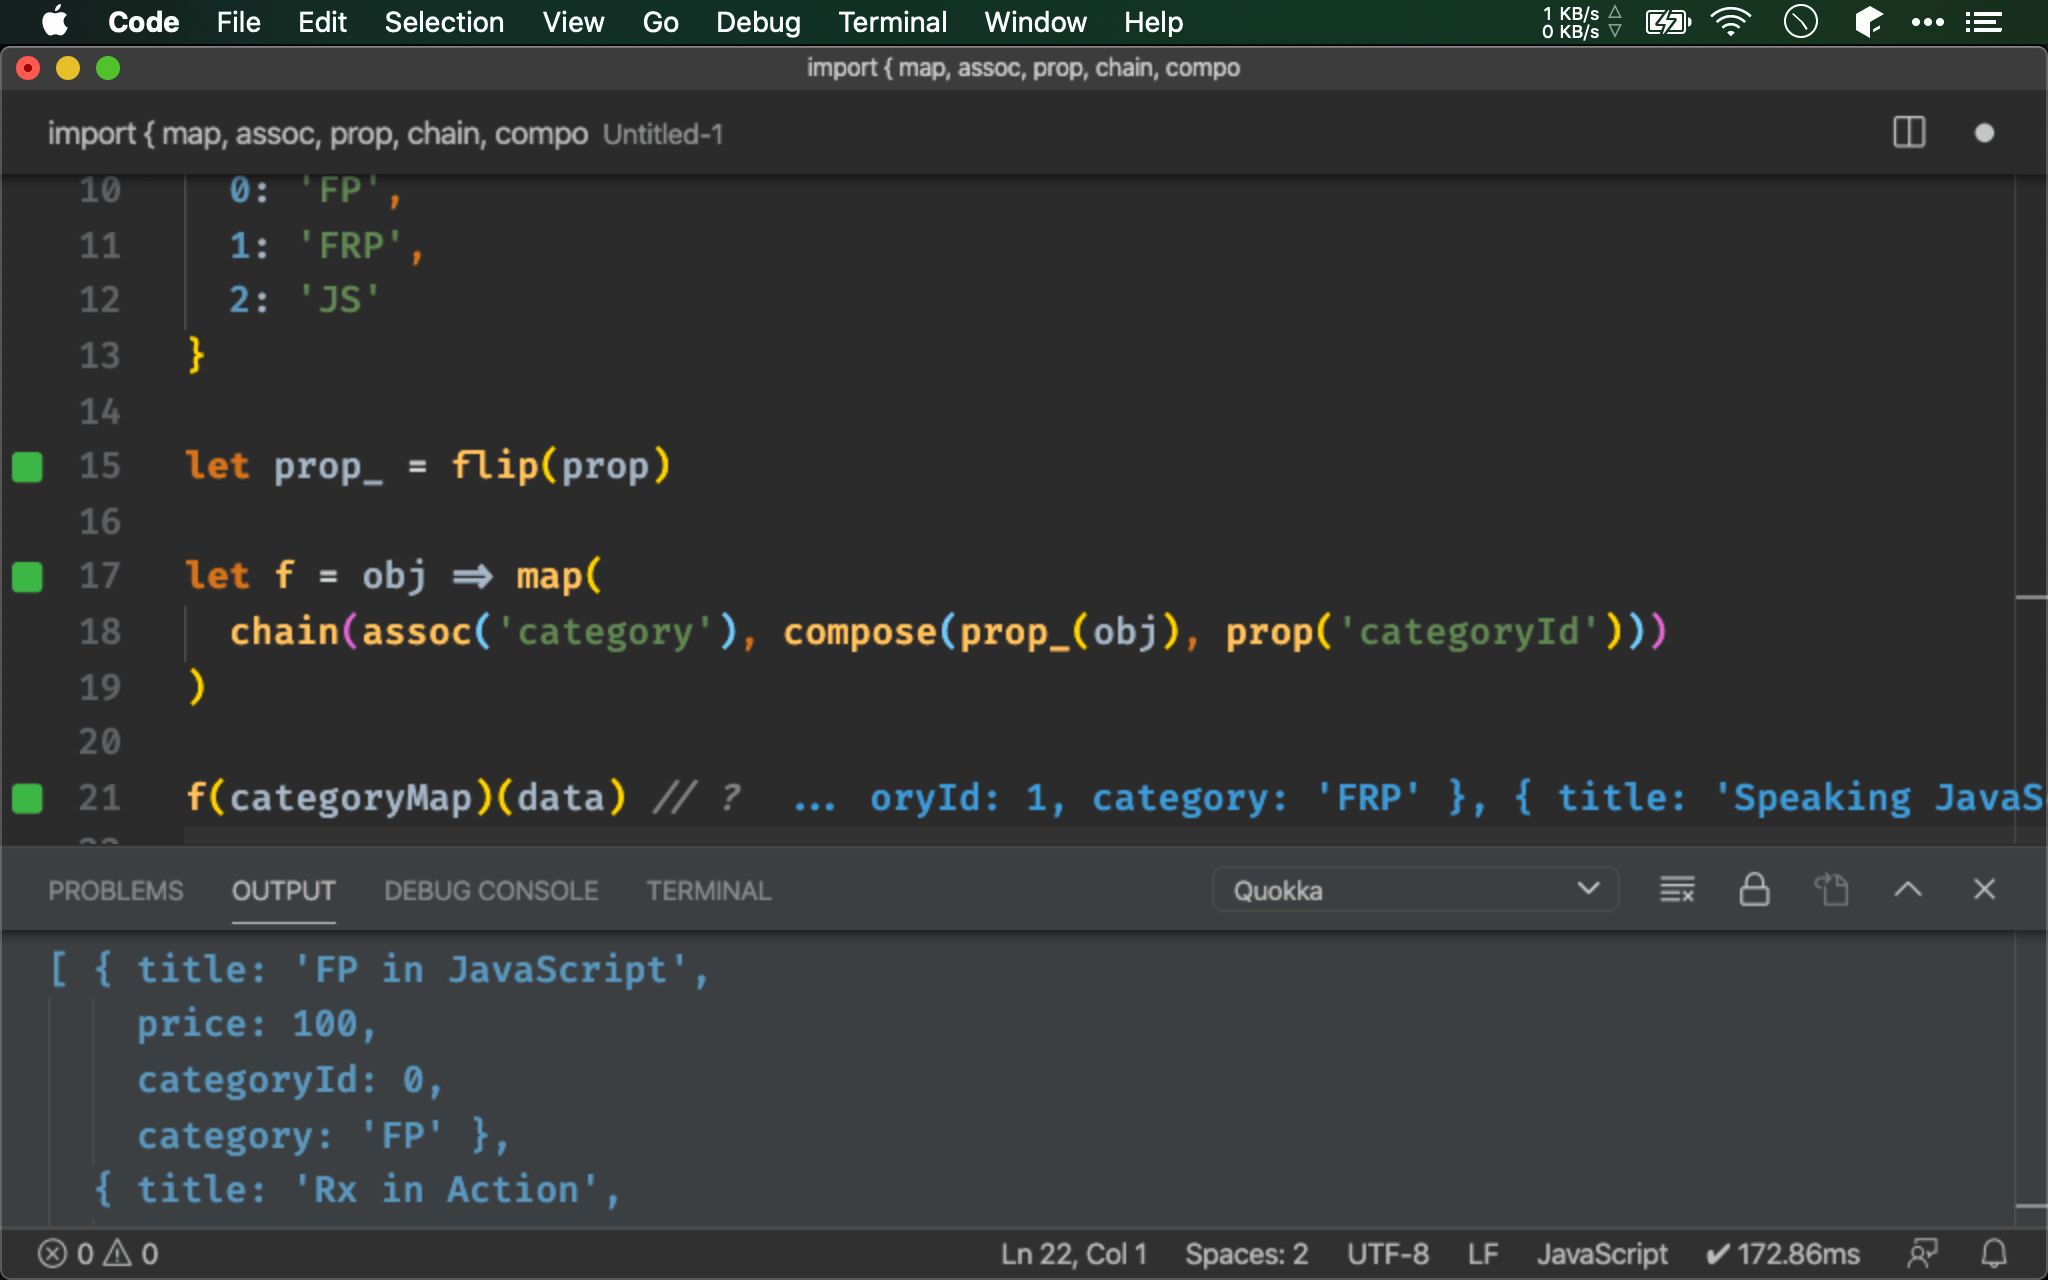The image size is (2048, 1280).
Task: Open the Code application menu
Action: point(143,22)
